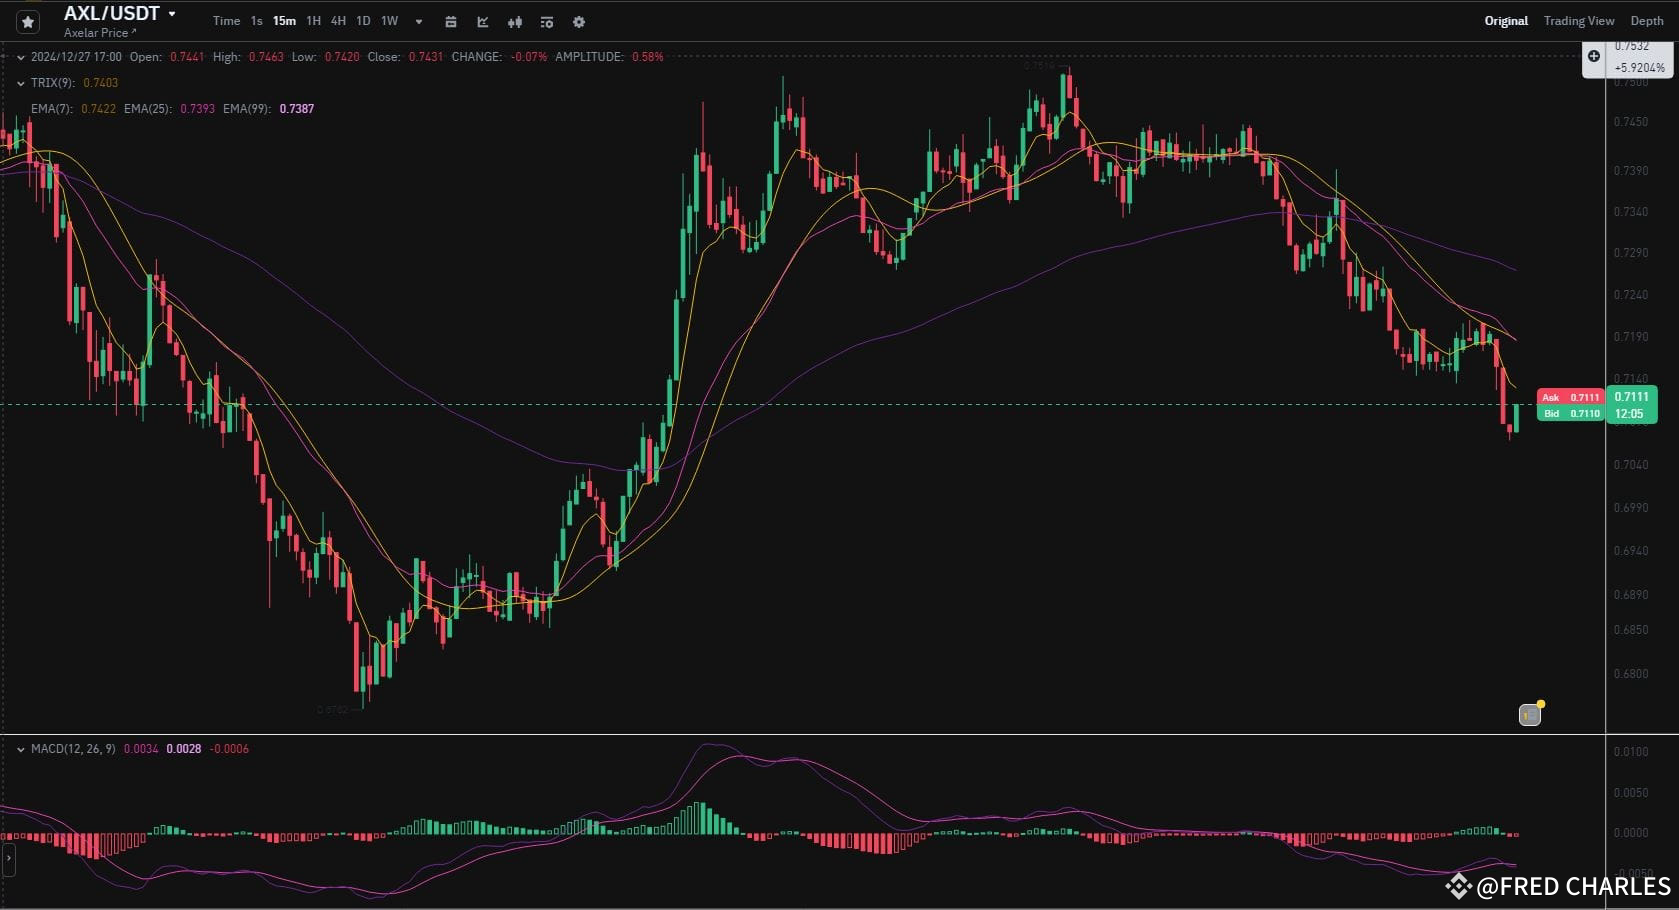Click the MACD value 0.0034

click(141, 749)
